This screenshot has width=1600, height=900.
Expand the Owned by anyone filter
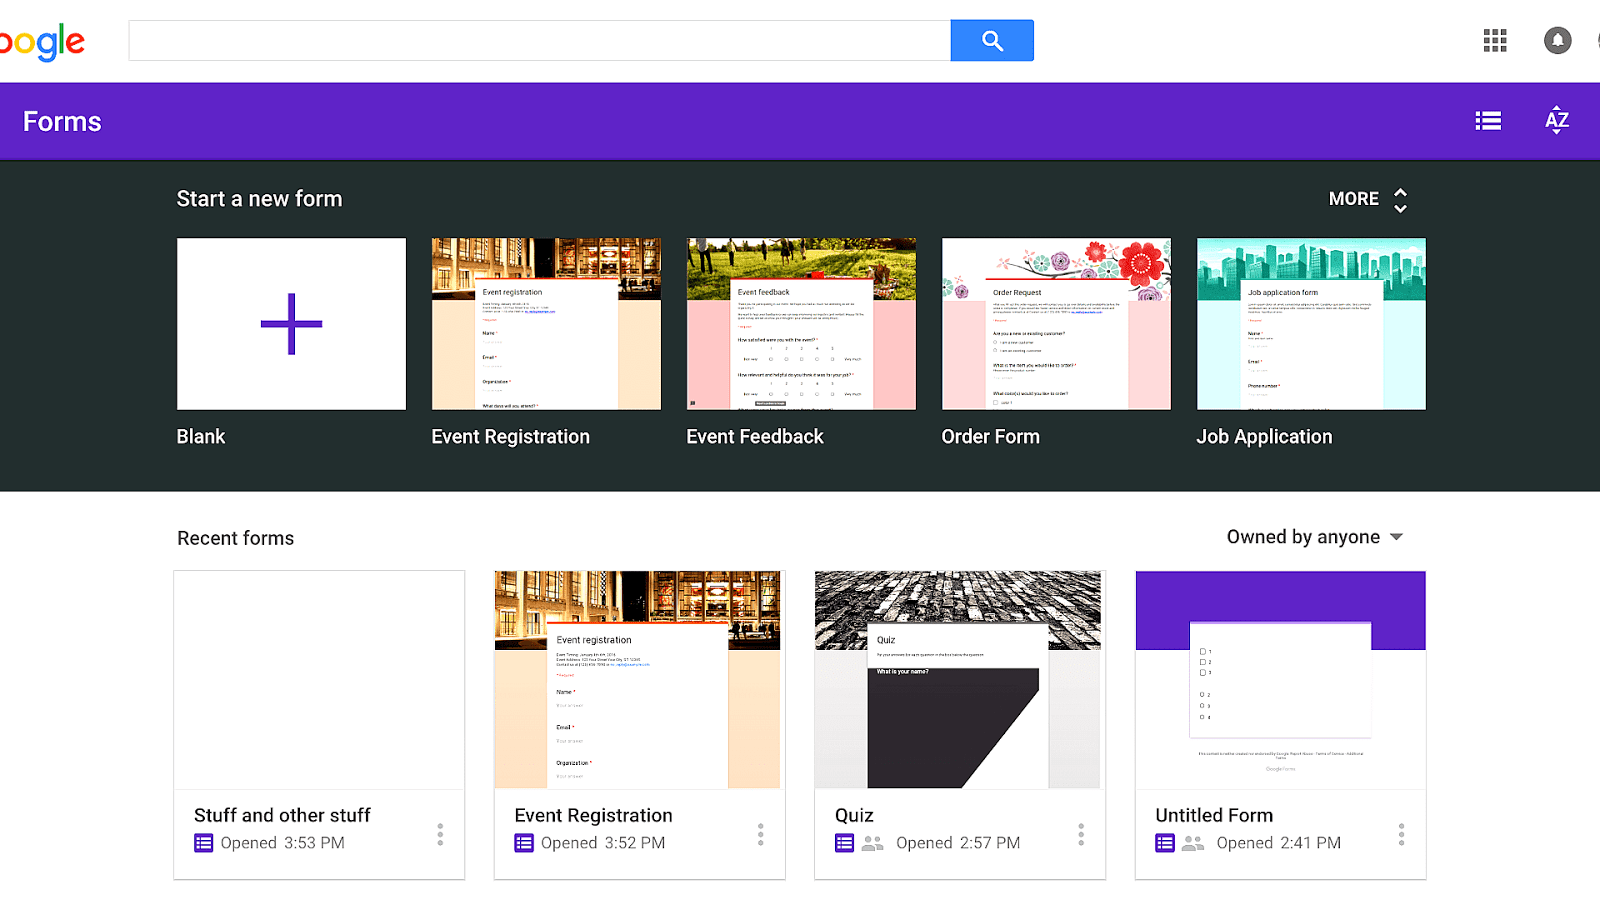(x=1315, y=537)
